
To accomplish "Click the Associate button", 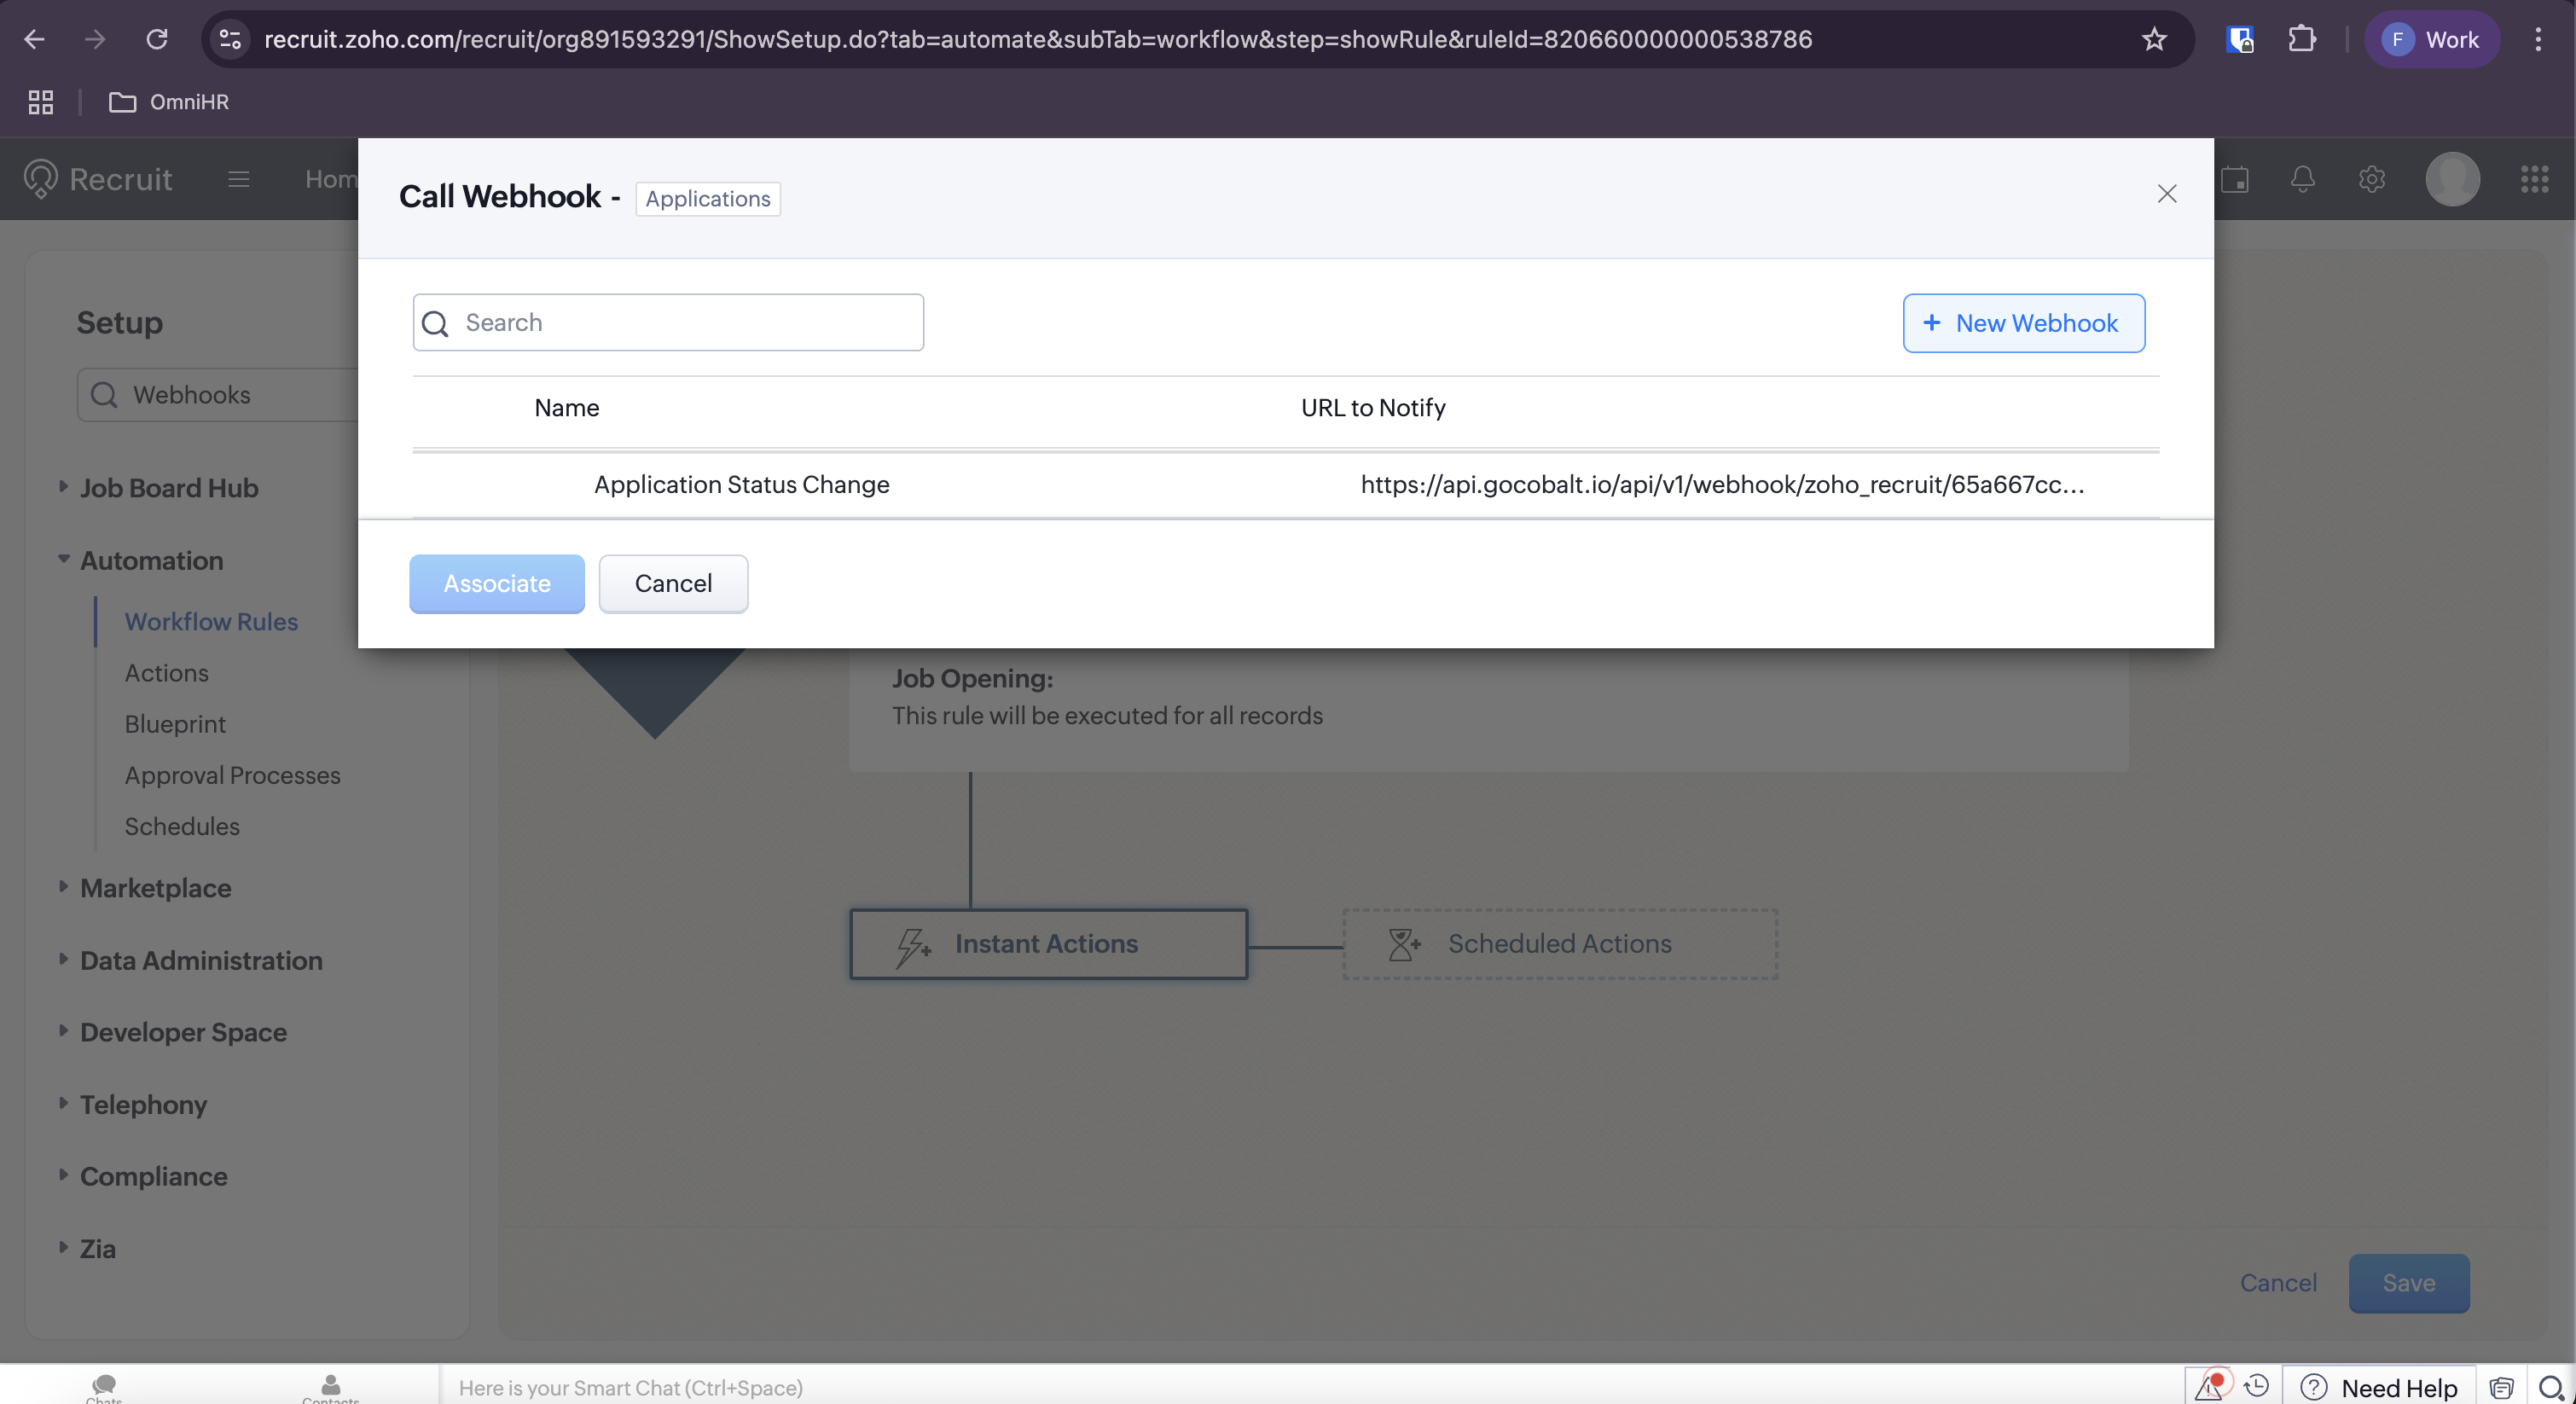I will coord(496,584).
